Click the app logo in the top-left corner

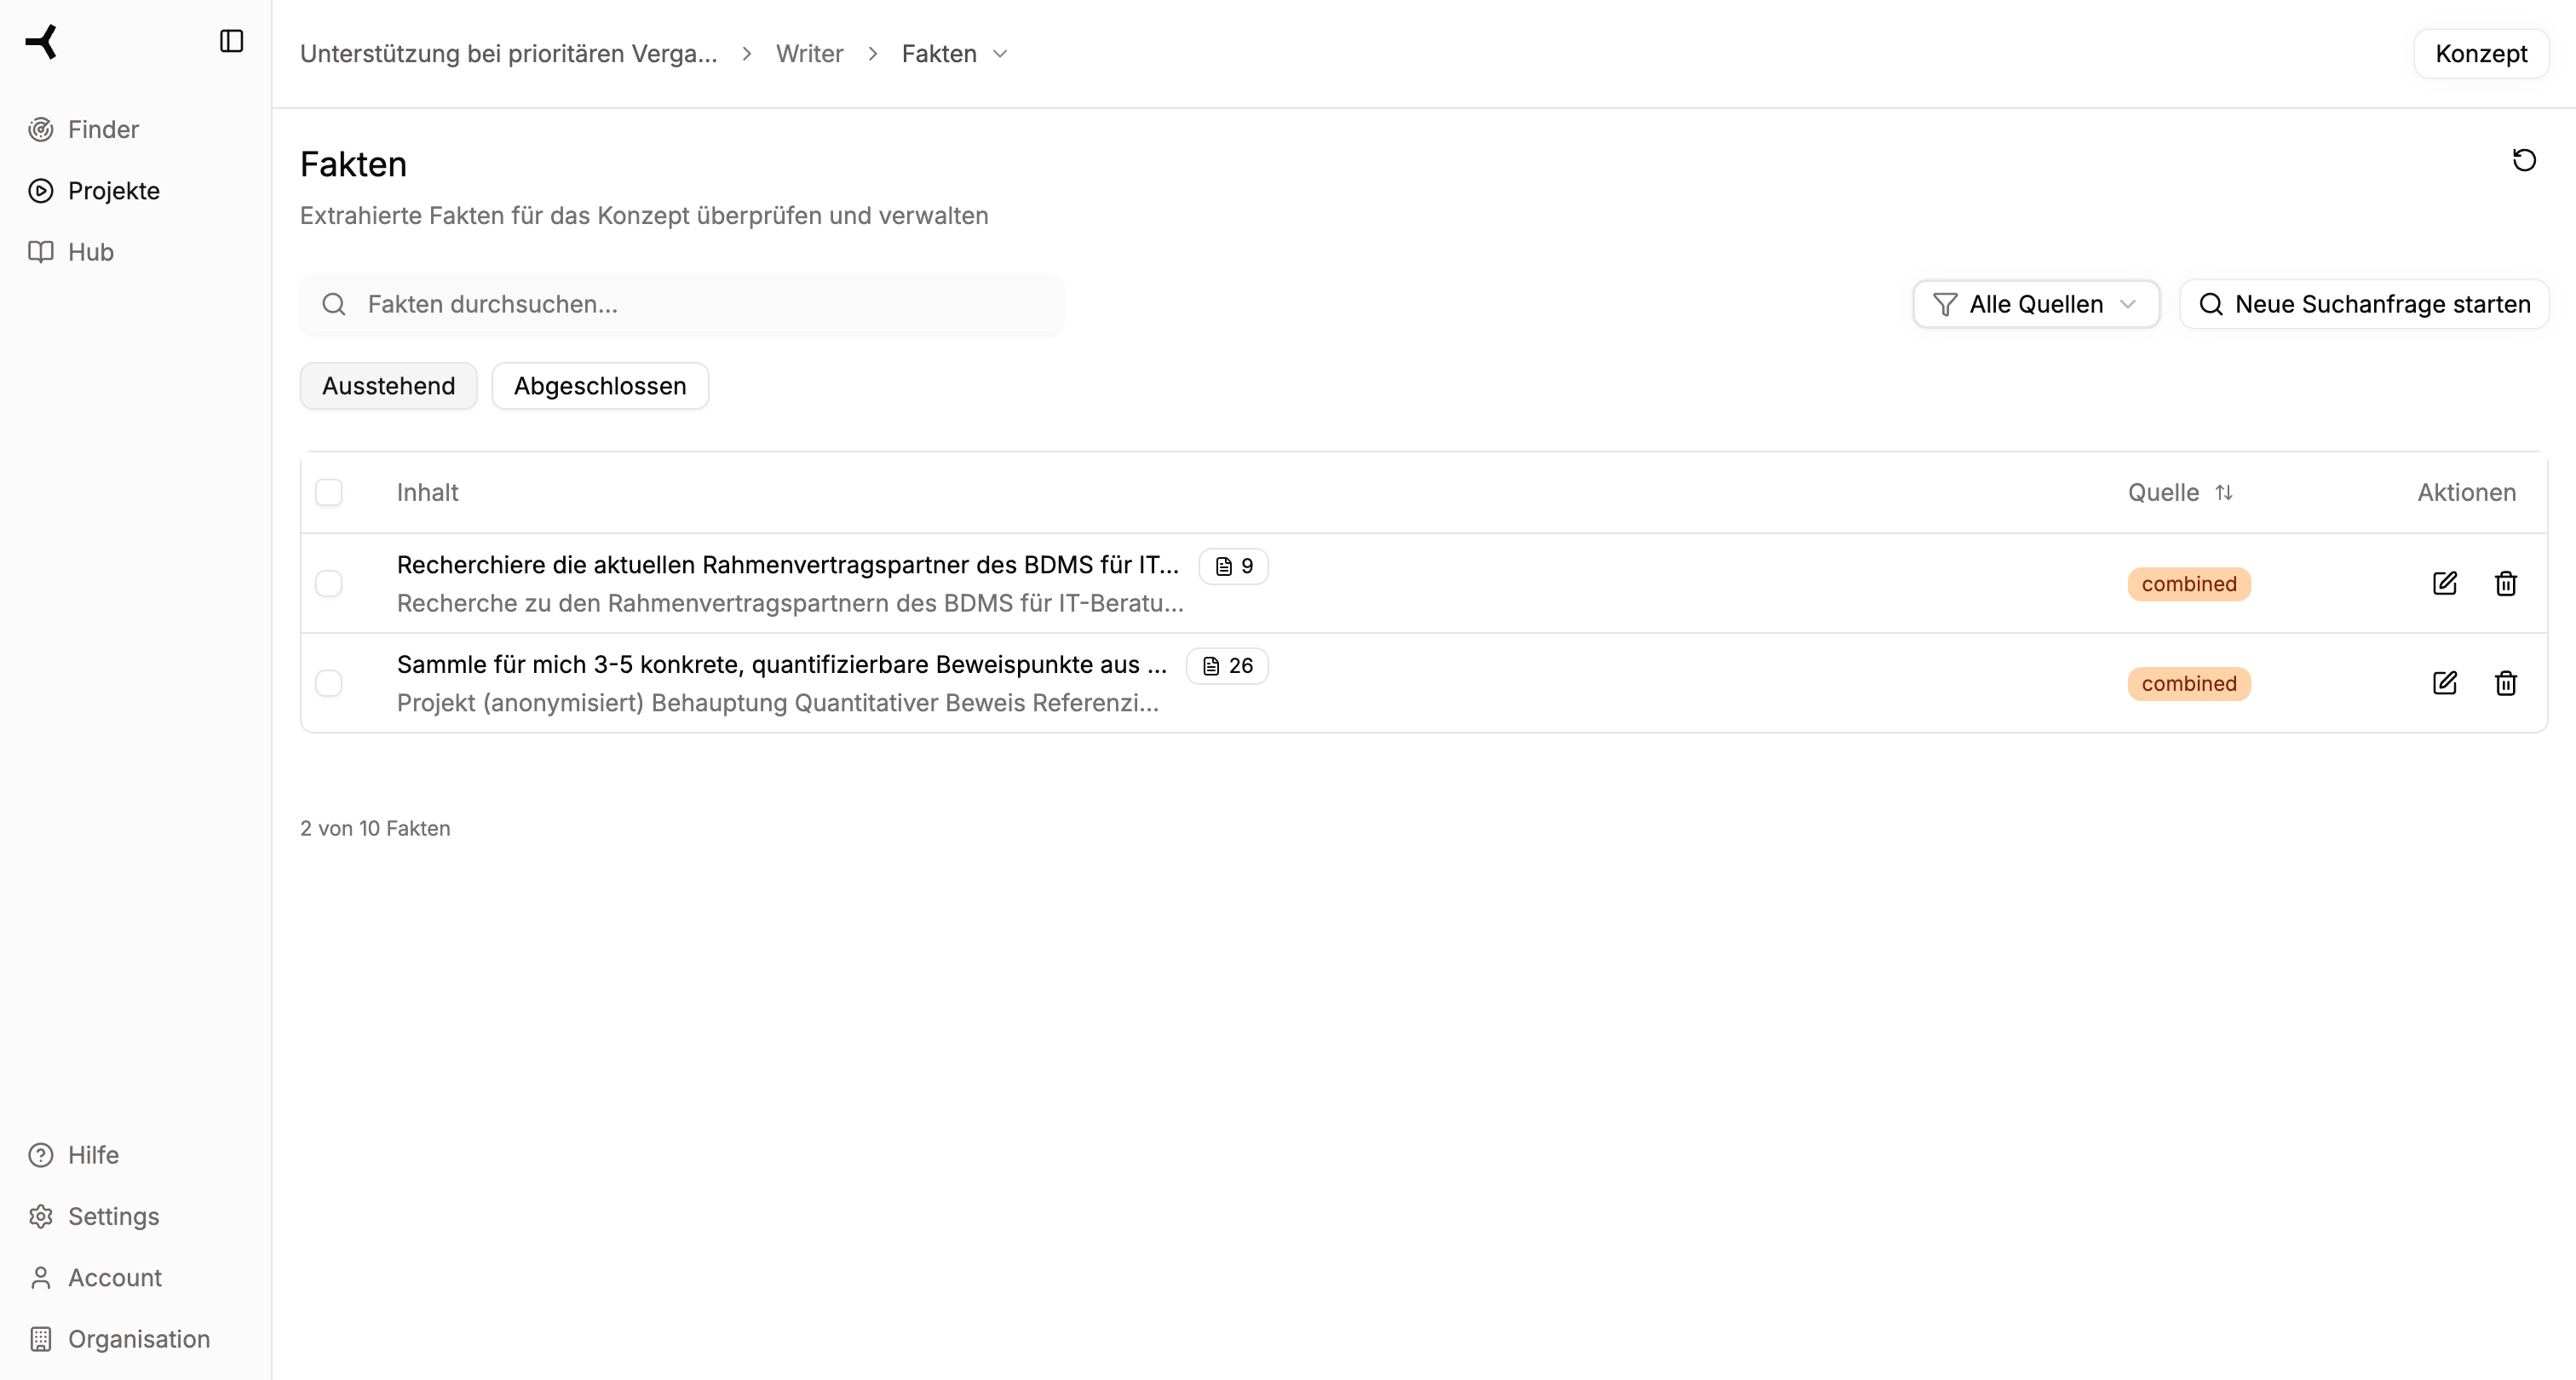[x=42, y=41]
